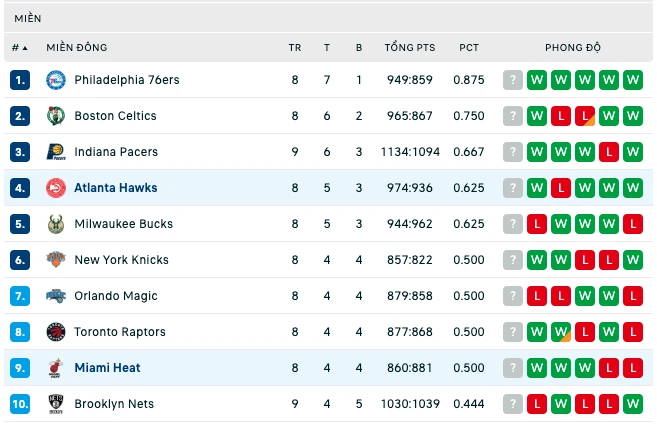Viewport: 657px width, 426px height.
Task: Click PCT value 0.444 for Brooklyn Nets
Action: [469, 404]
